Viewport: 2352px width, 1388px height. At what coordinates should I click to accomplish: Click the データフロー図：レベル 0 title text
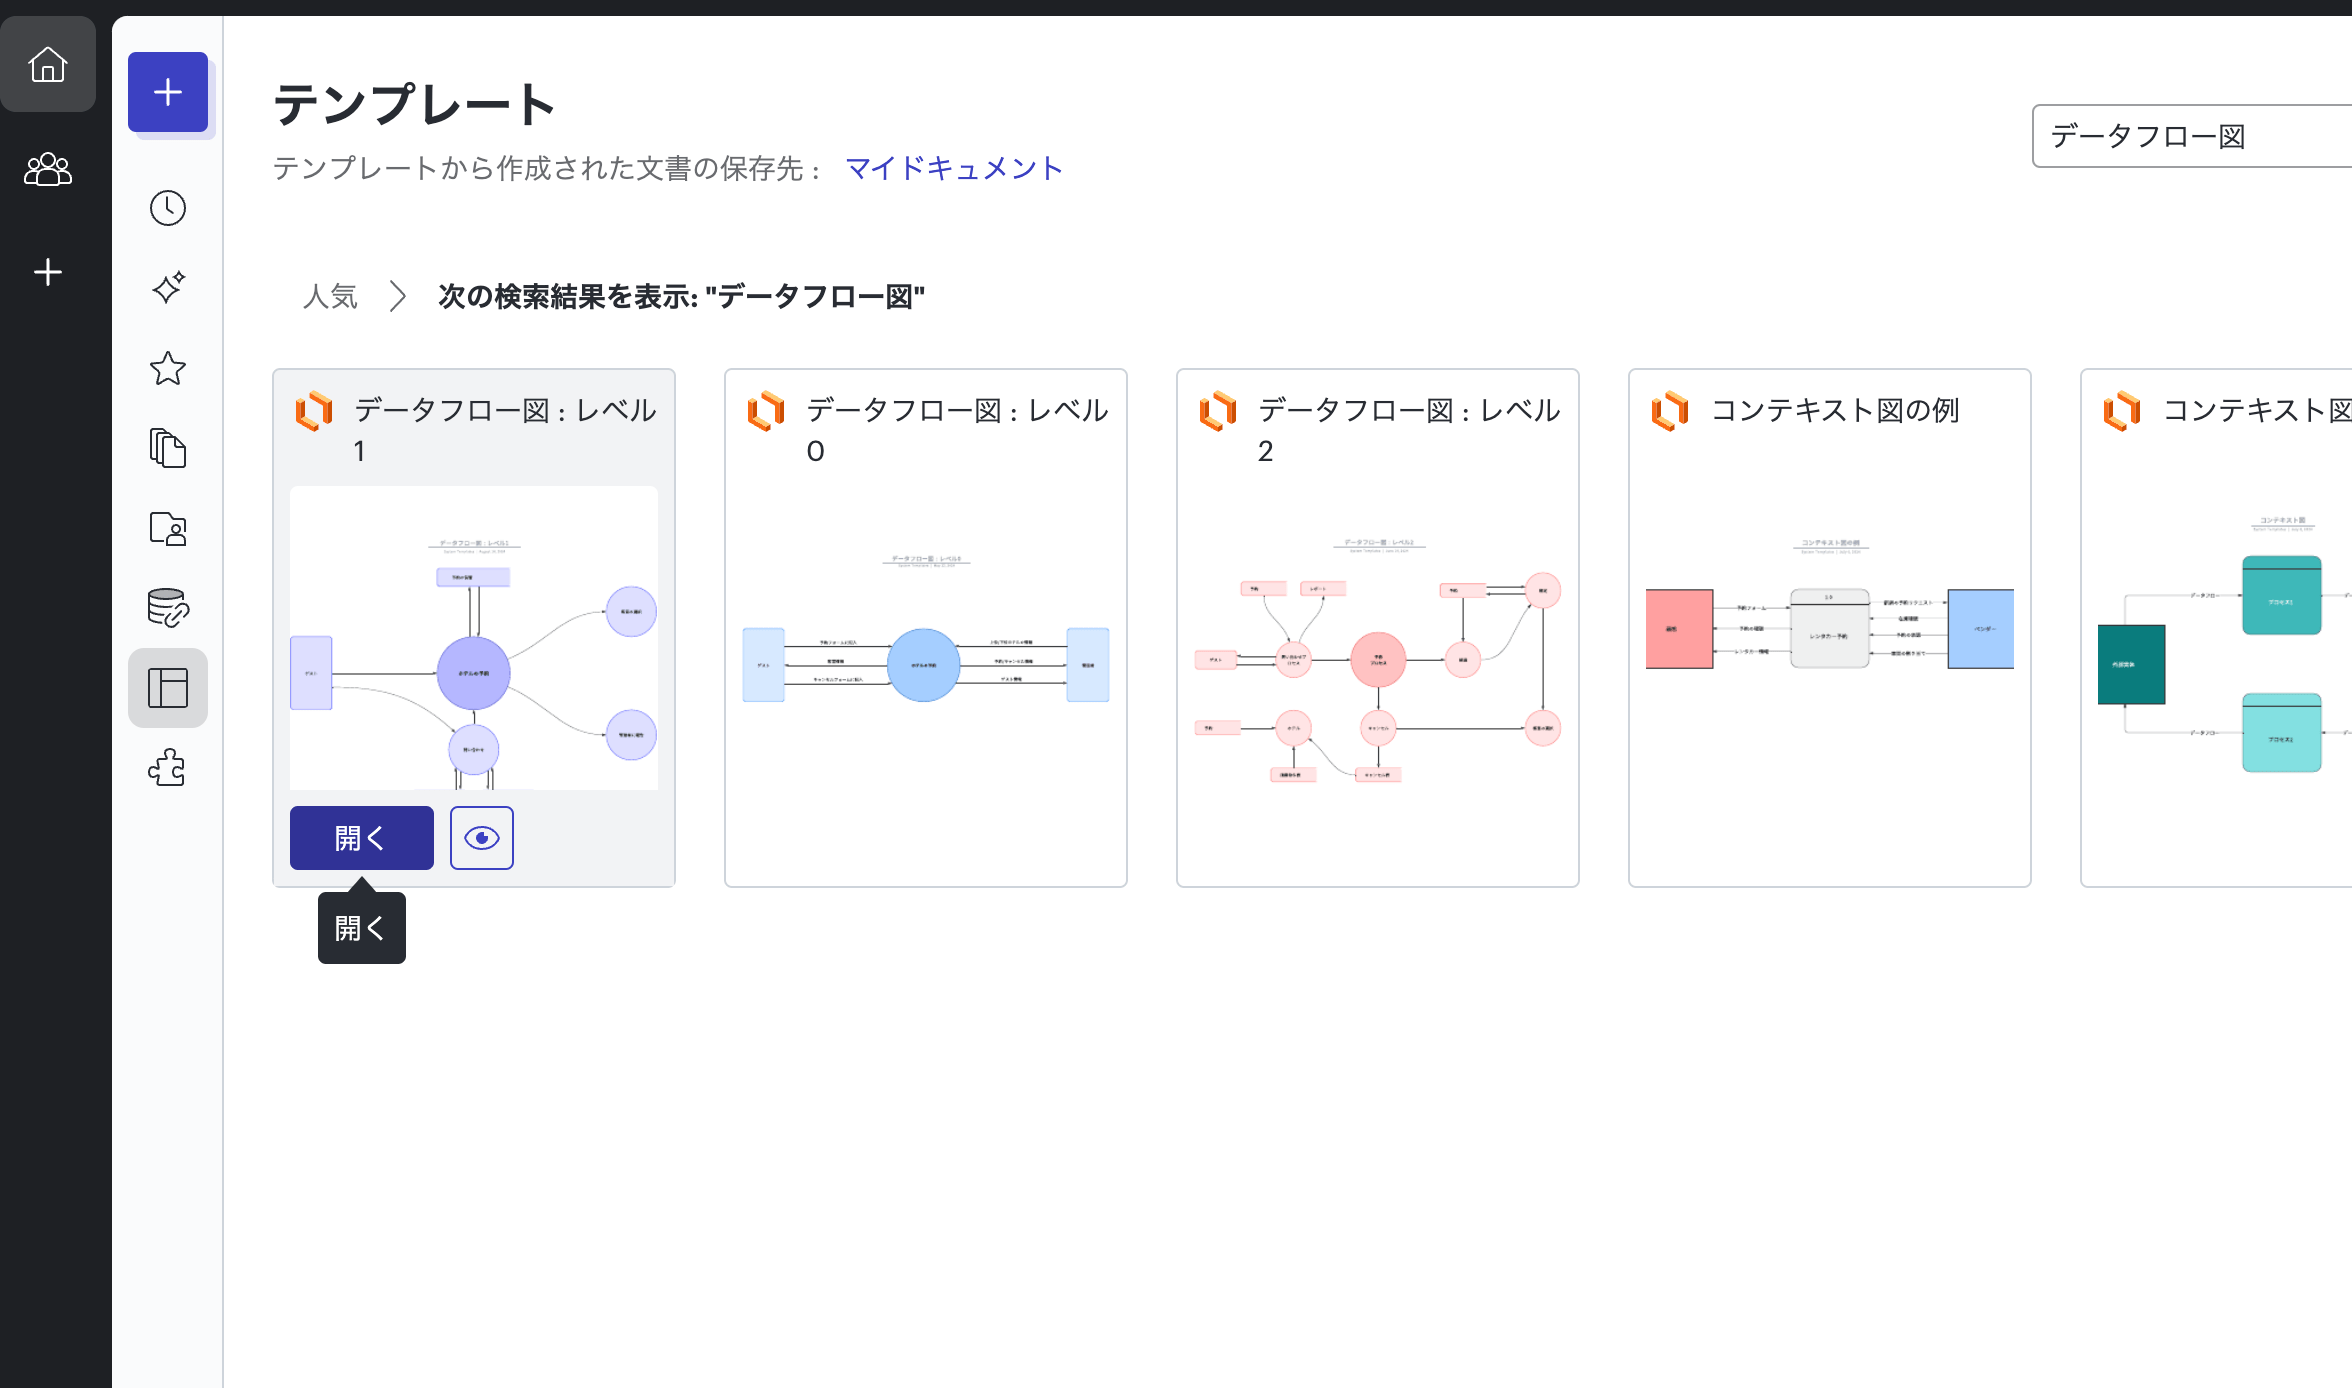click(957, 430)
